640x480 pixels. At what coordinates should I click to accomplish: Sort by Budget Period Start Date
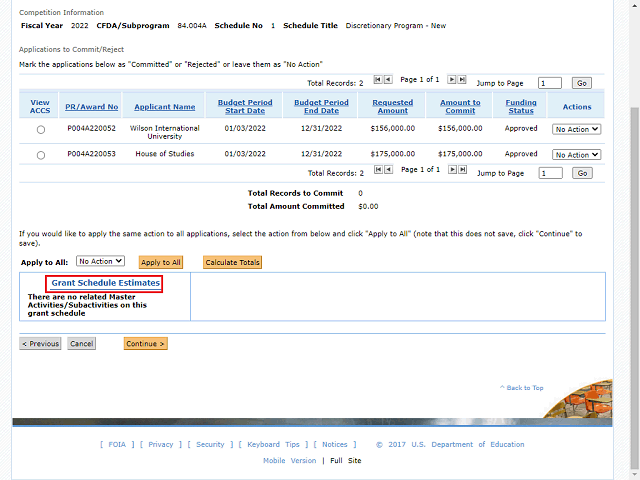coord(245,107)
